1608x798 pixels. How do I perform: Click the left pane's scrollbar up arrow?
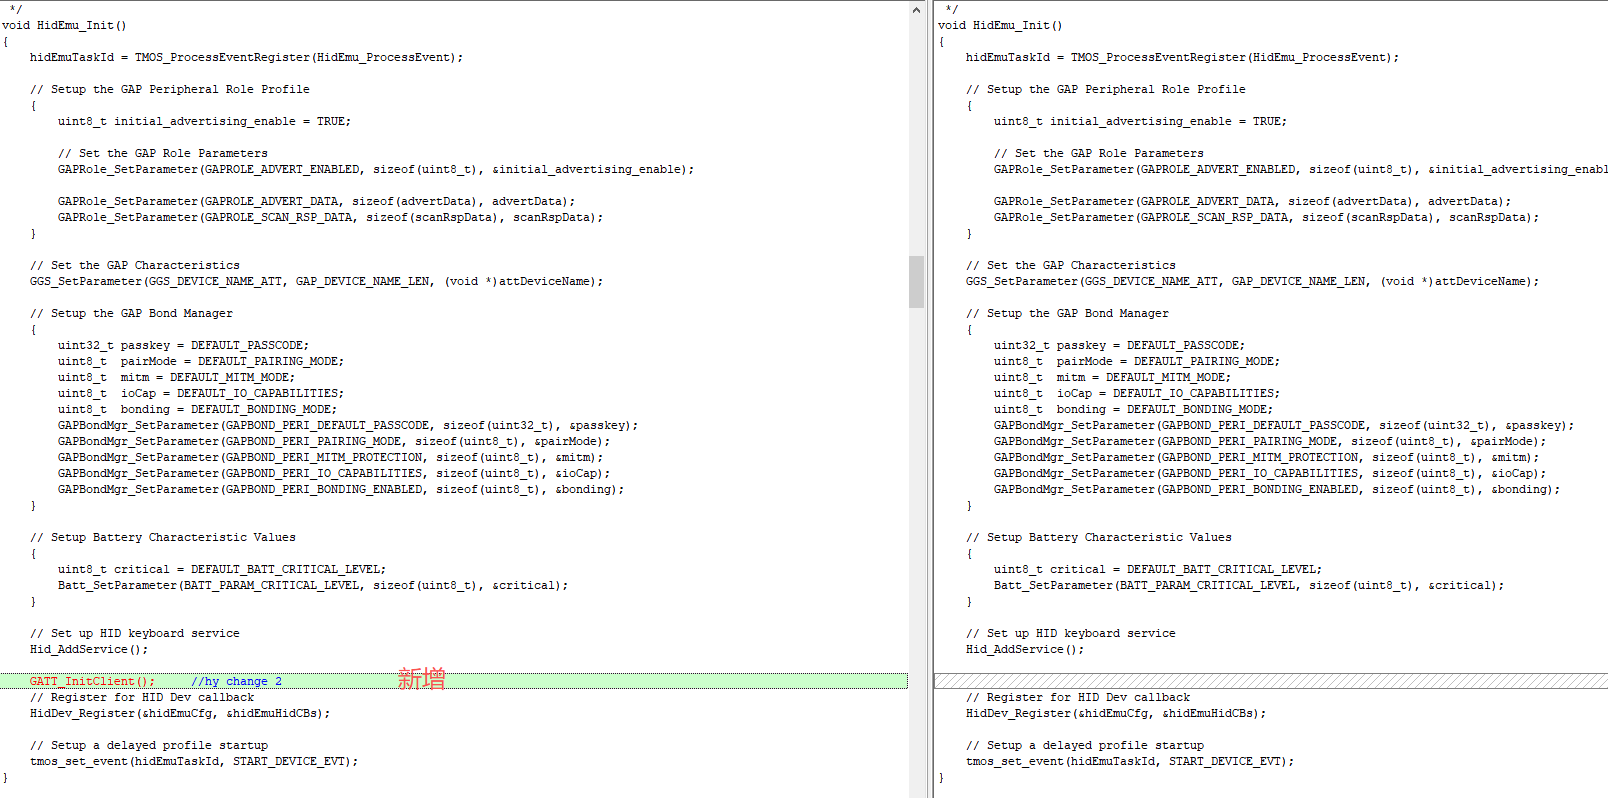(x=916, y=9)
